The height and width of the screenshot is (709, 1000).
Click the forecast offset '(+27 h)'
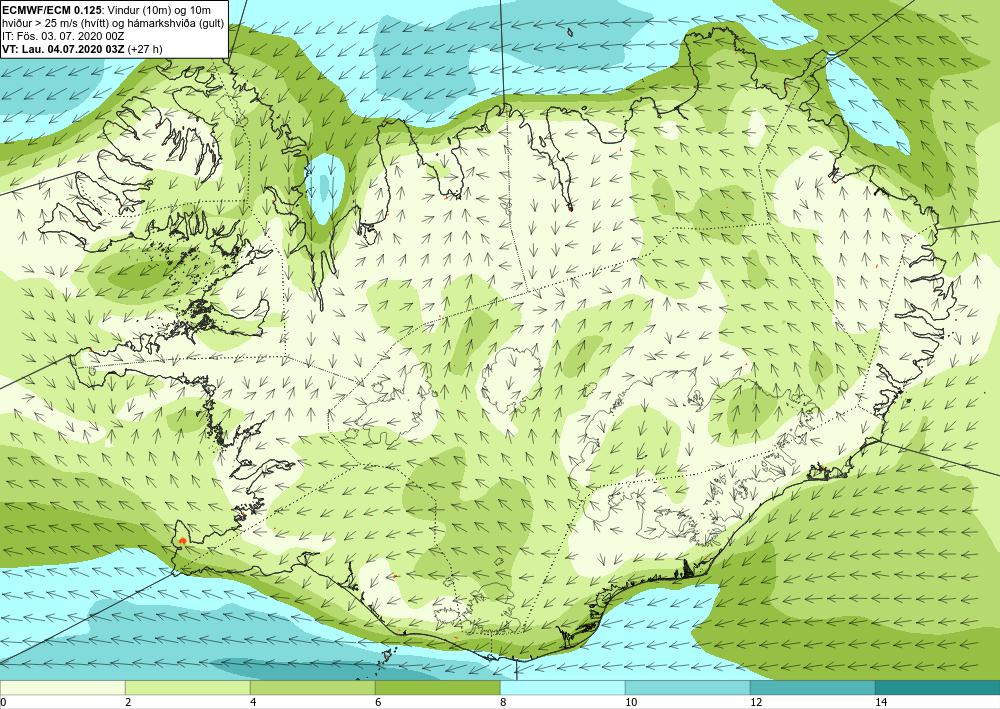click(145, 49)
